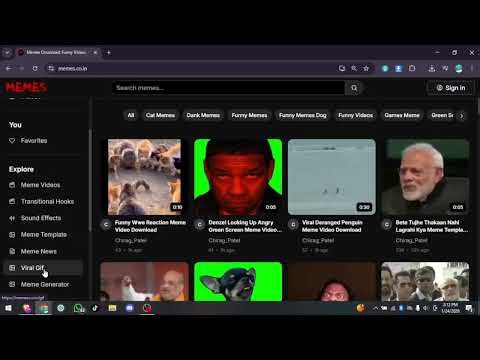The height and width of the screenshot is (360, 480).
Task: Select the Games Meme category chip
Action: pos(402,115)
